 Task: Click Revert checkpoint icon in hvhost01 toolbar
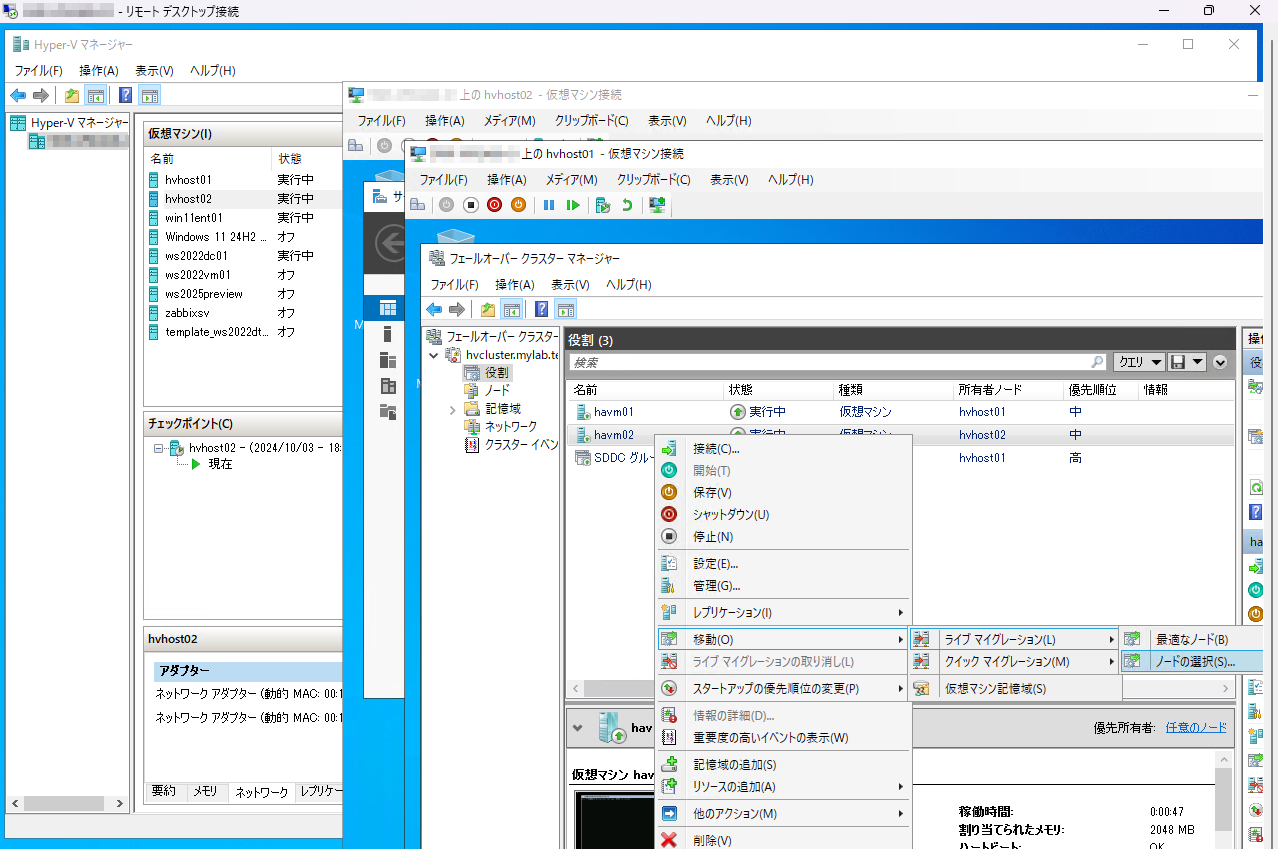pos(627,205)
